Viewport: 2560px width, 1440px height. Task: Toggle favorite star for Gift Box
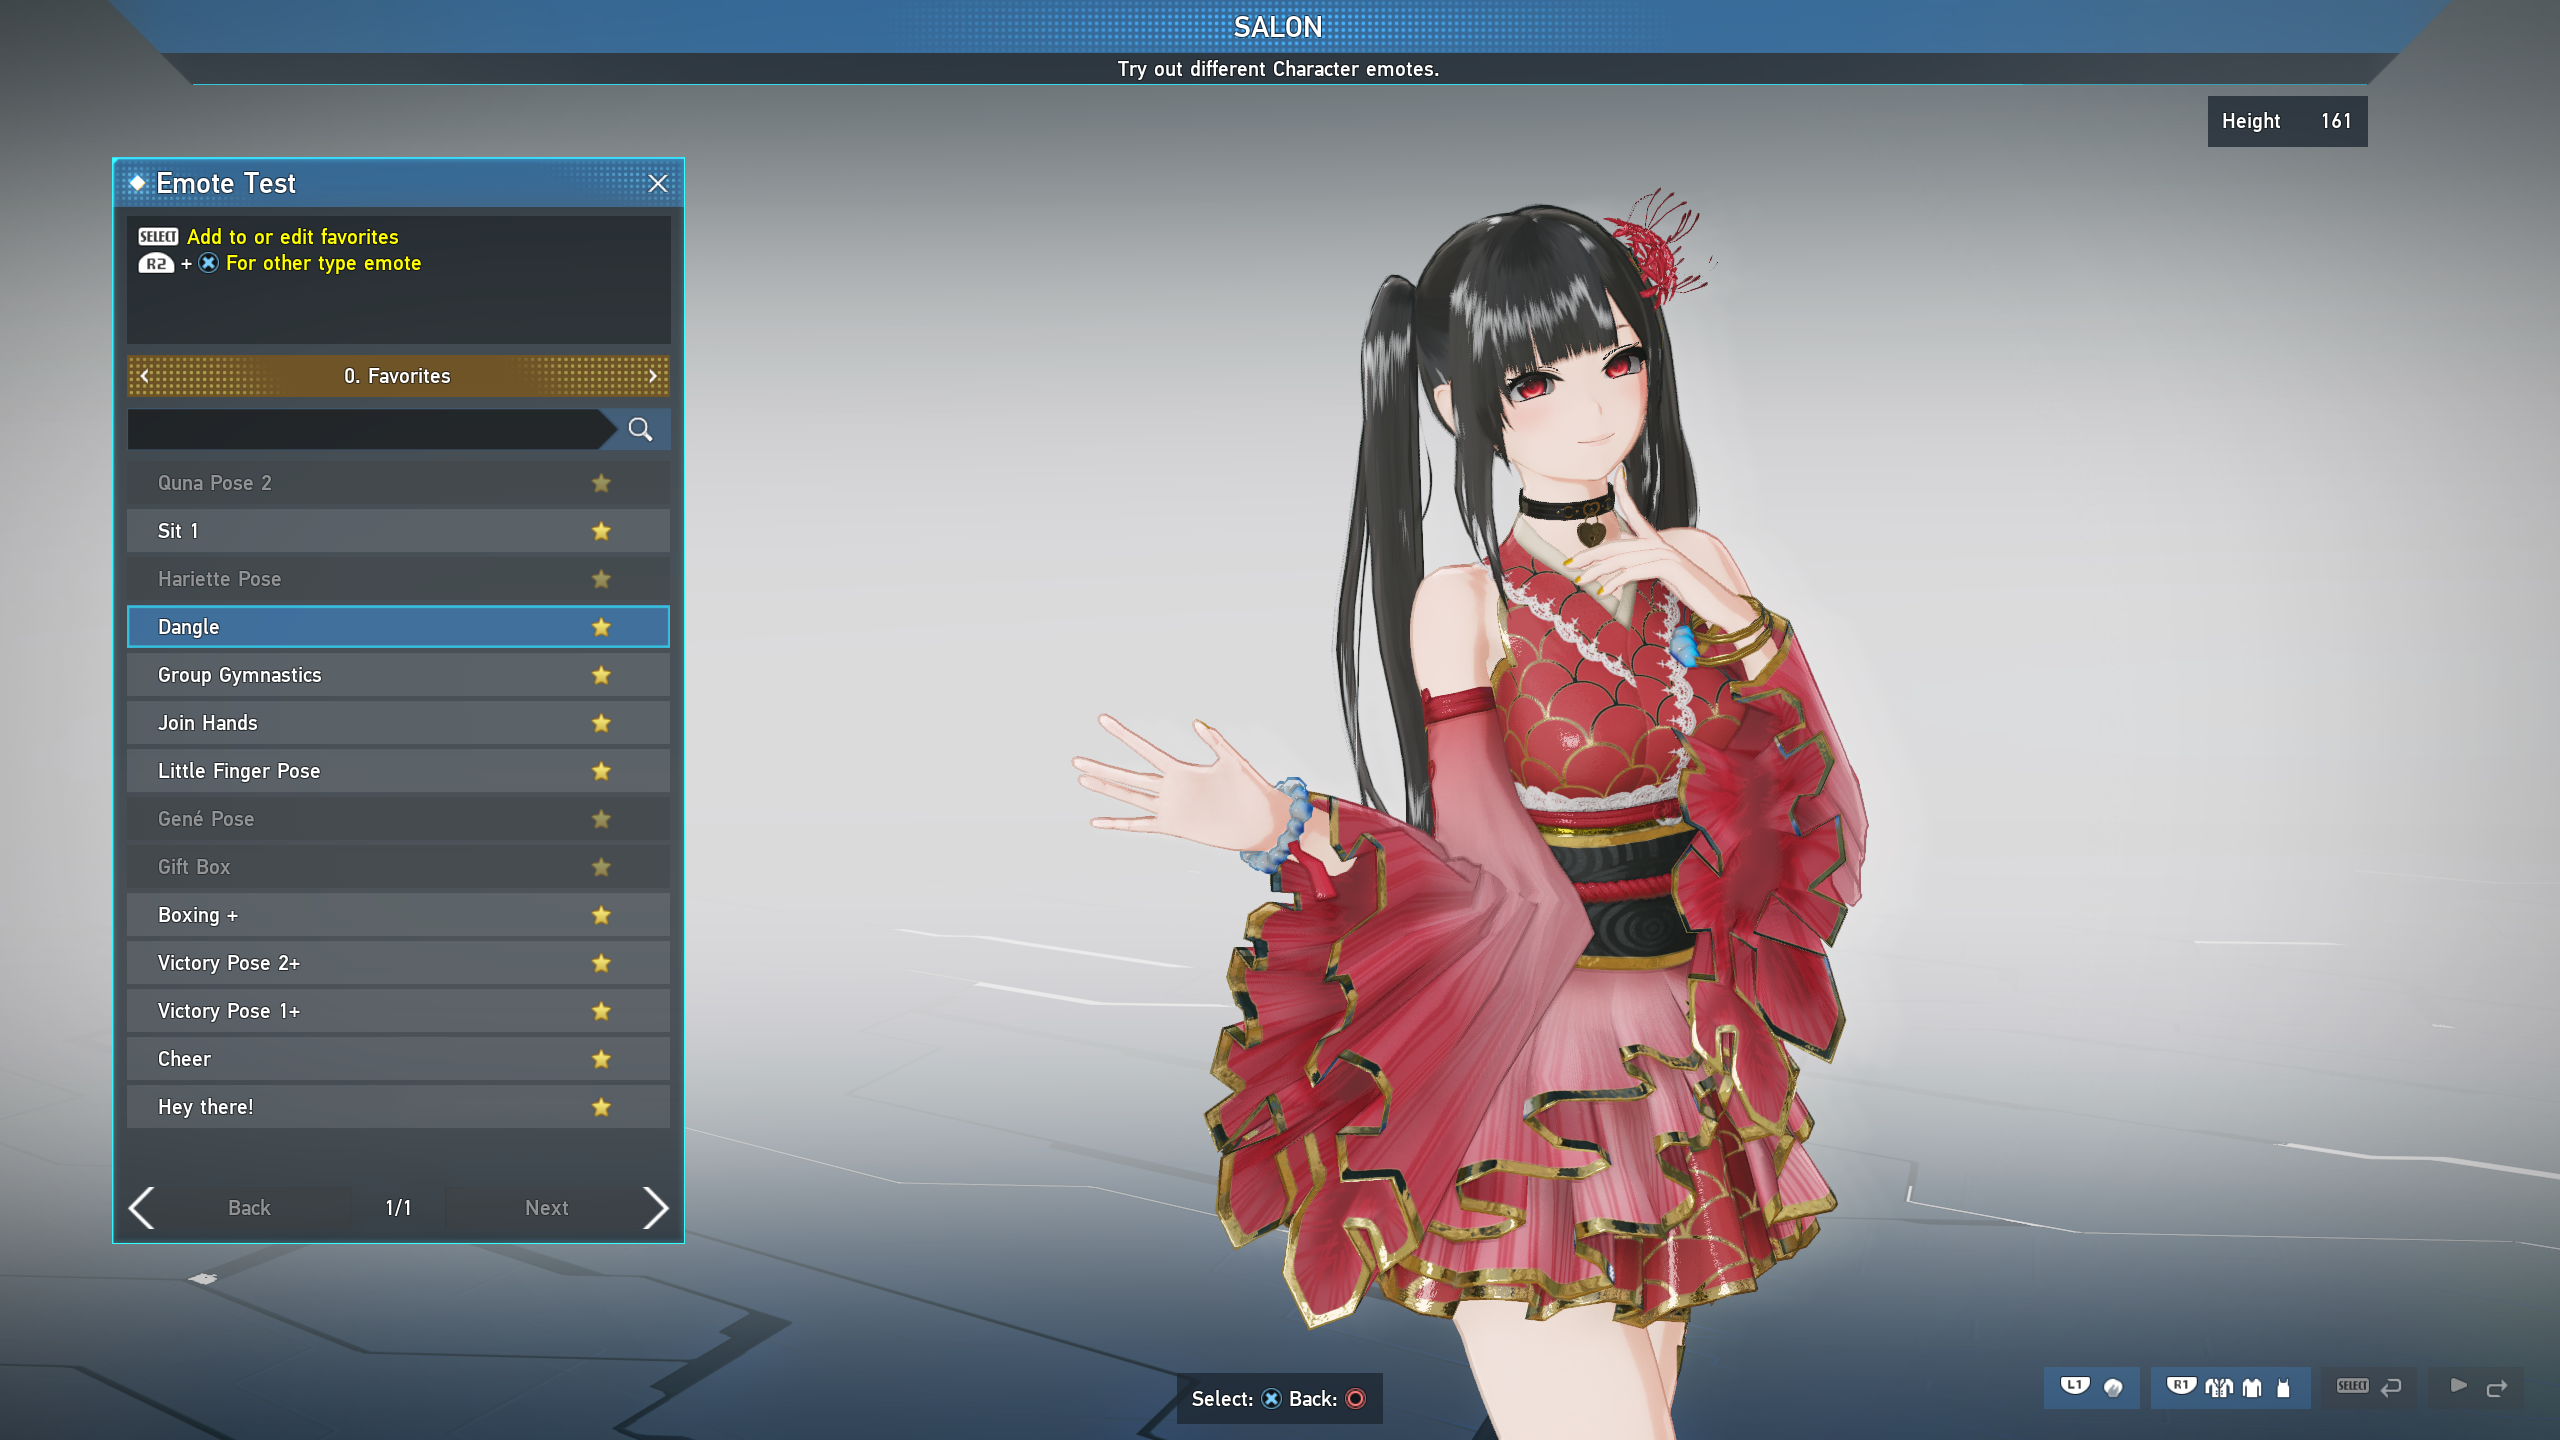601,867
